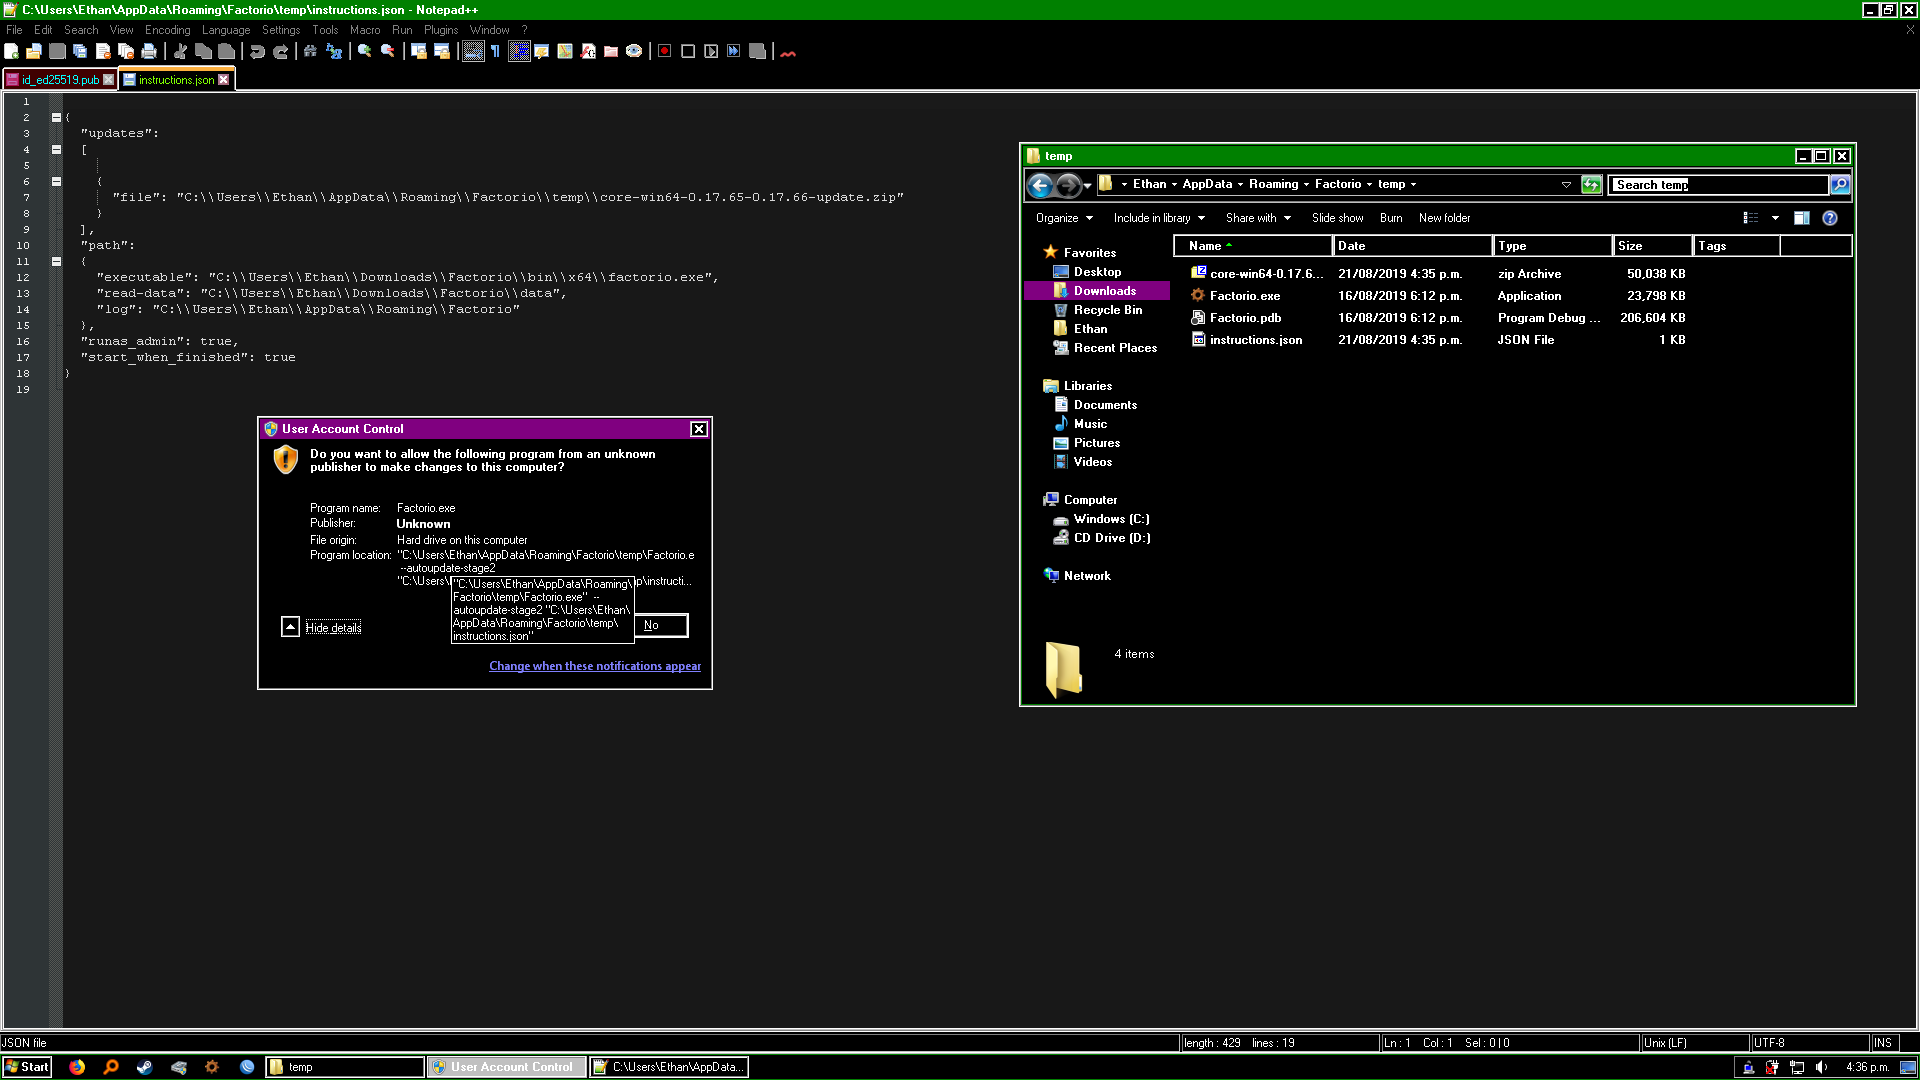Image resolution: width=1920 pixels, height=1080 pixels.
Task: Collapse UAC details with Hide details arrow
Action: 290,626
